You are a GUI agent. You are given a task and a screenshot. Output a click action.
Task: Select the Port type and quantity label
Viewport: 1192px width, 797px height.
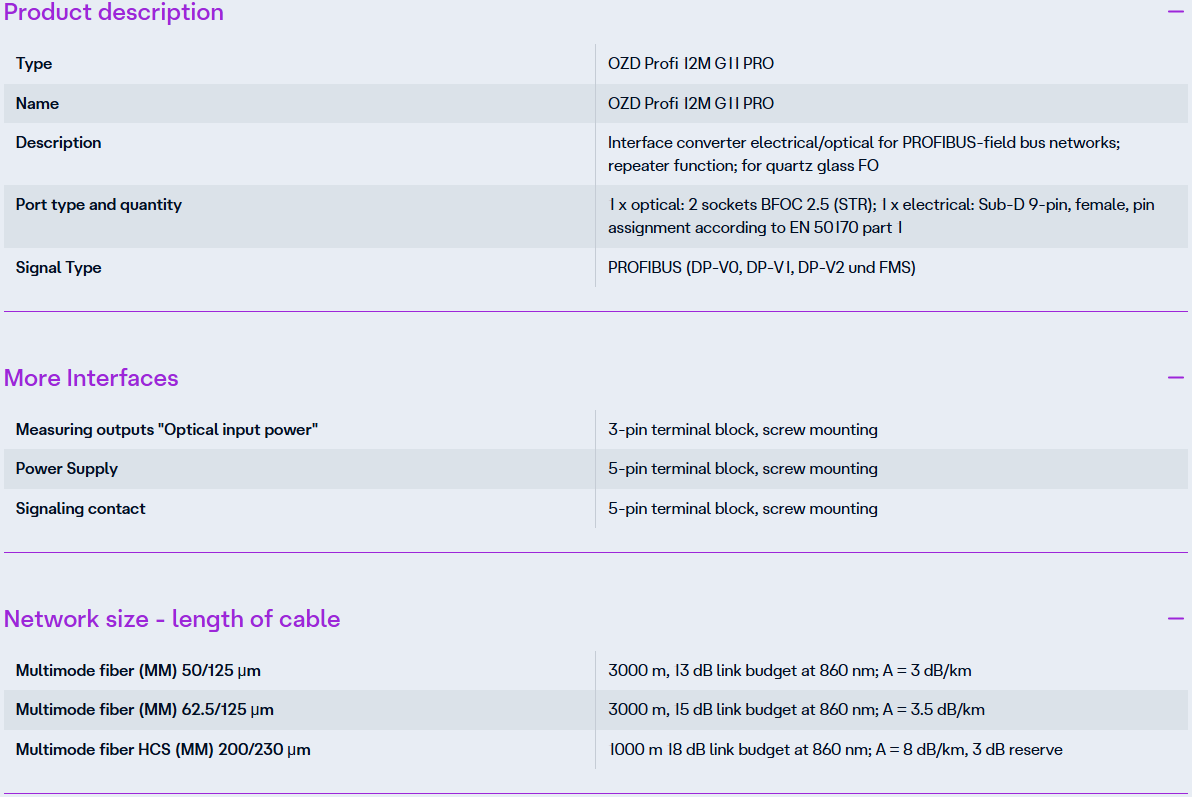pyautogui.click(x=99, y=205)
